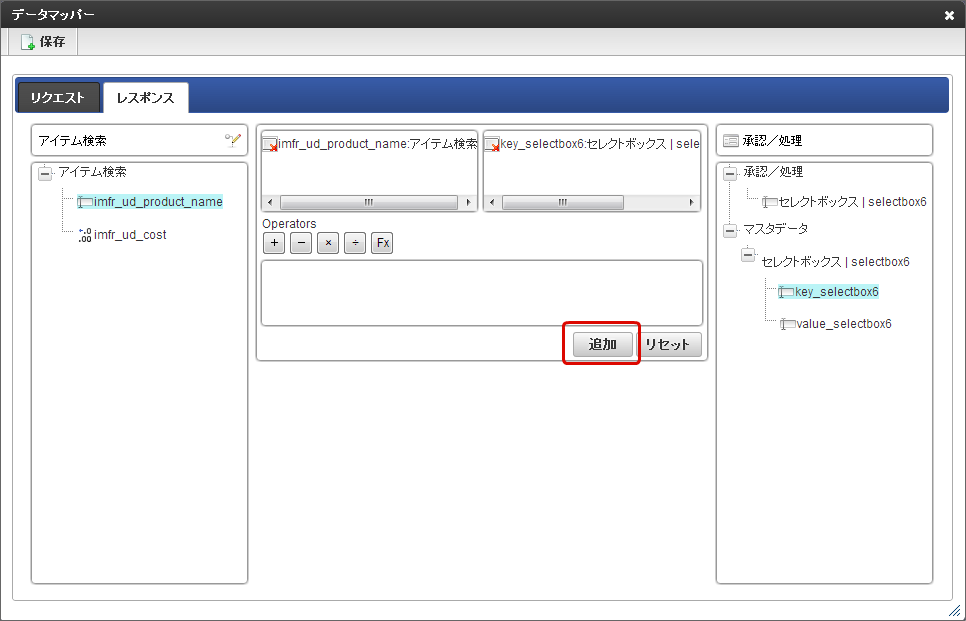Click the field icon of value_selectbox6
The height and width of the screenshot is (621, 966).
(787, 324)
